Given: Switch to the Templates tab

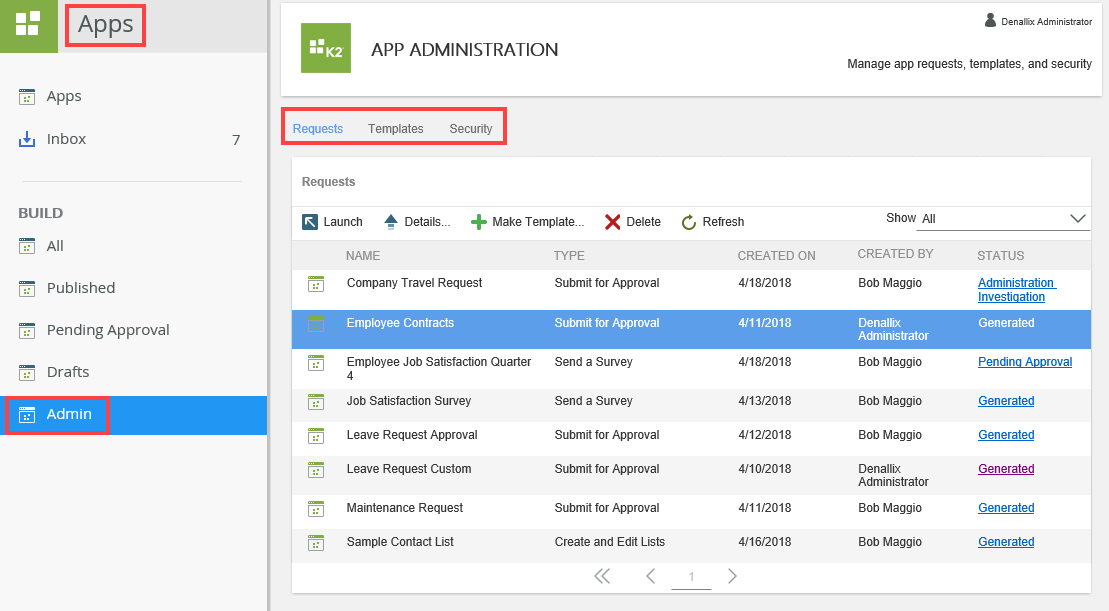Looking at the screenshot, I should pos(395,129).
